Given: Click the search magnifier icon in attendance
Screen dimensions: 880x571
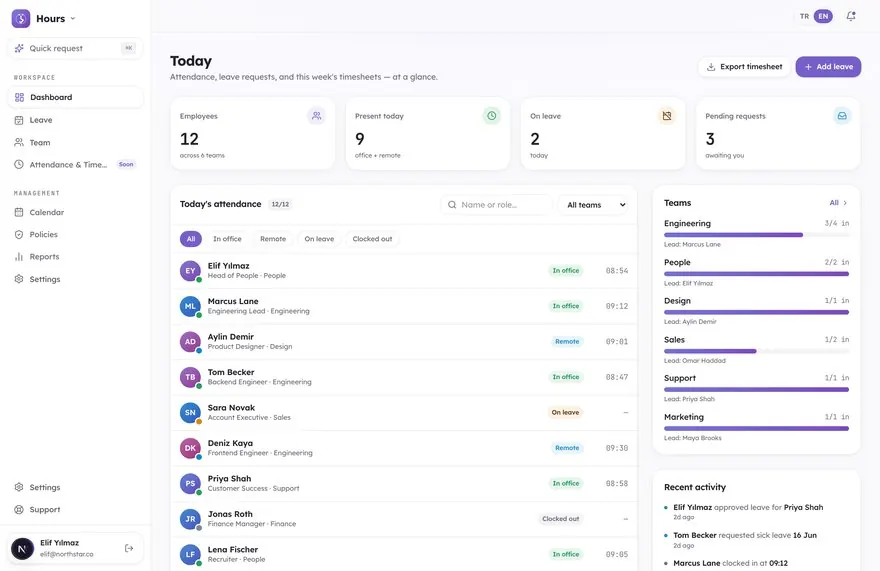Looking at the screenshot, I should tap(452, 205).
